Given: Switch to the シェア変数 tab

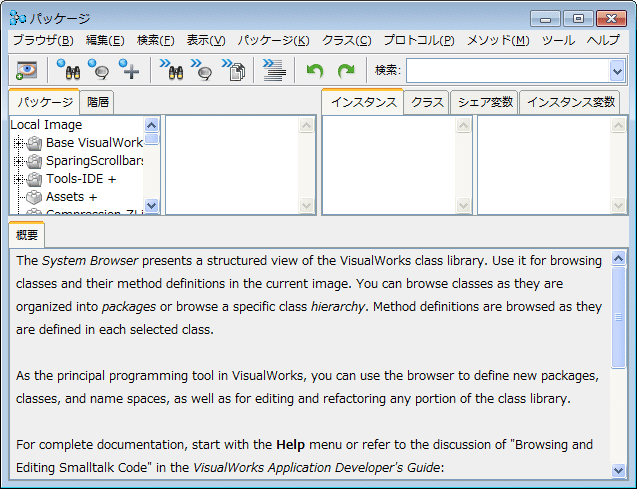Looking at the screenshot, I should pos(485,102).
